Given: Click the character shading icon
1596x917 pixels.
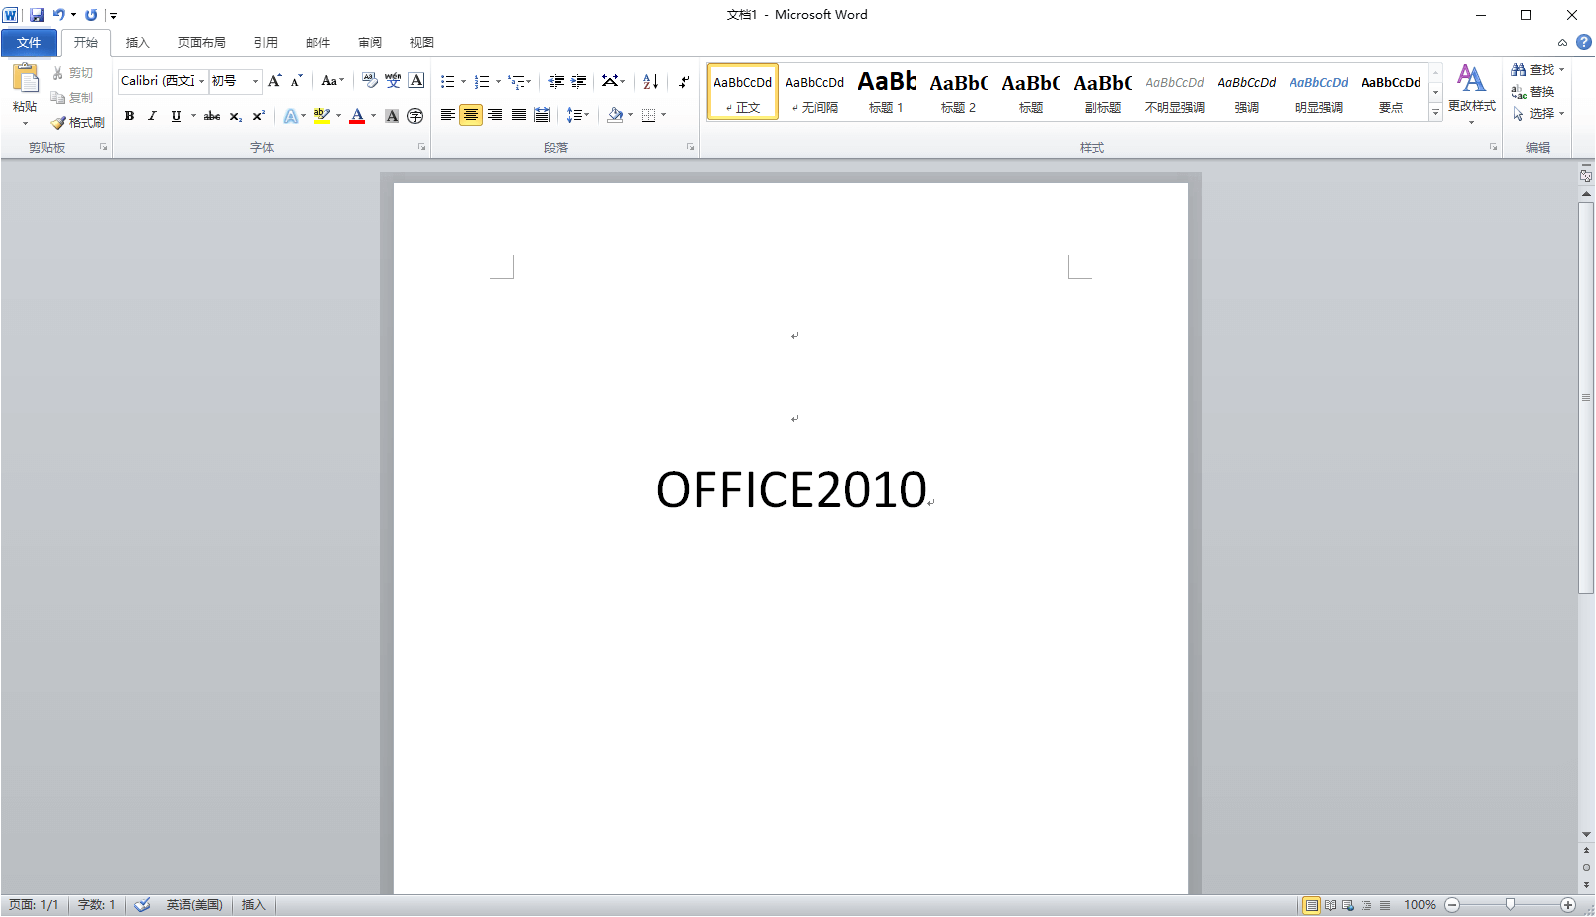Looking at the screenshot, I should pyautogui.click(x=392, y=116).
